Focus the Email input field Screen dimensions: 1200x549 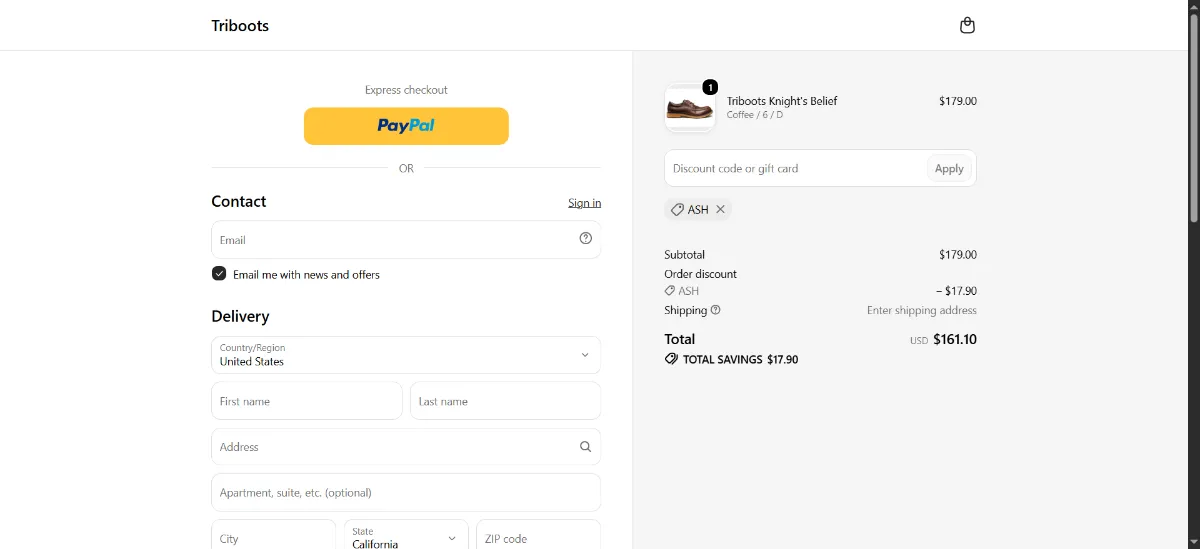[x=406, y=240]
